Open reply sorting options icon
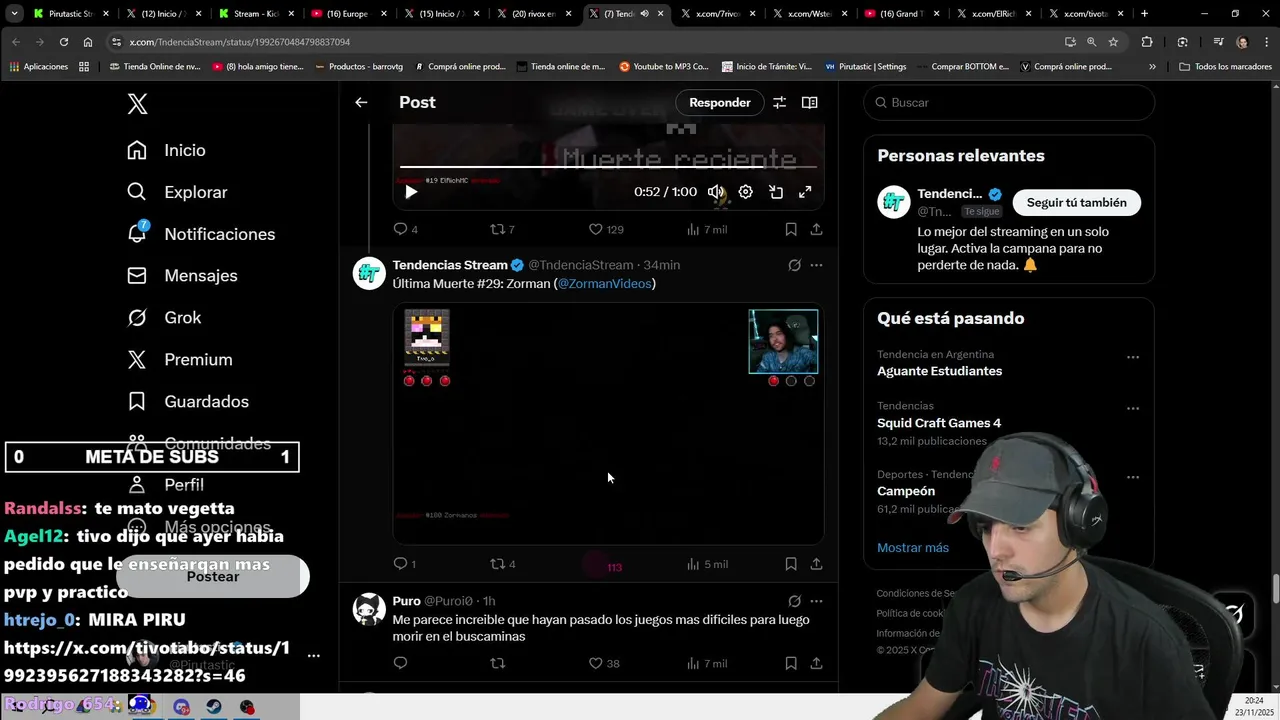This screenshot has width=1280, height=720. pos(779,102)
